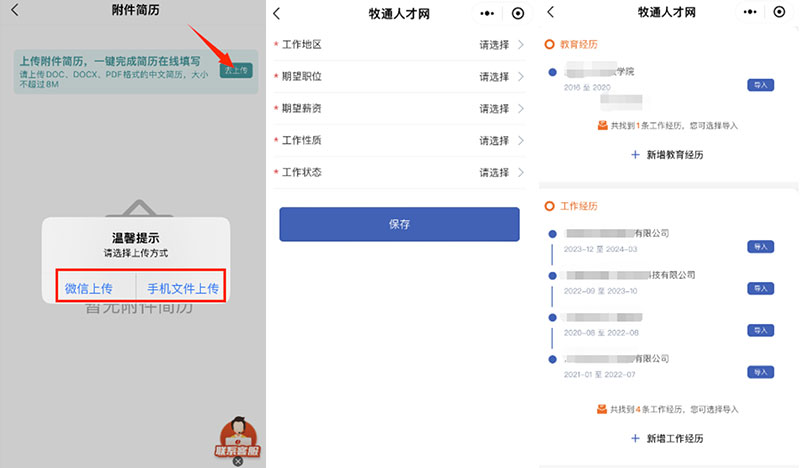Open 期望职位 selection chevron
Image resolution: width=800 pixels, height=468 pixels.
[520, 77]
